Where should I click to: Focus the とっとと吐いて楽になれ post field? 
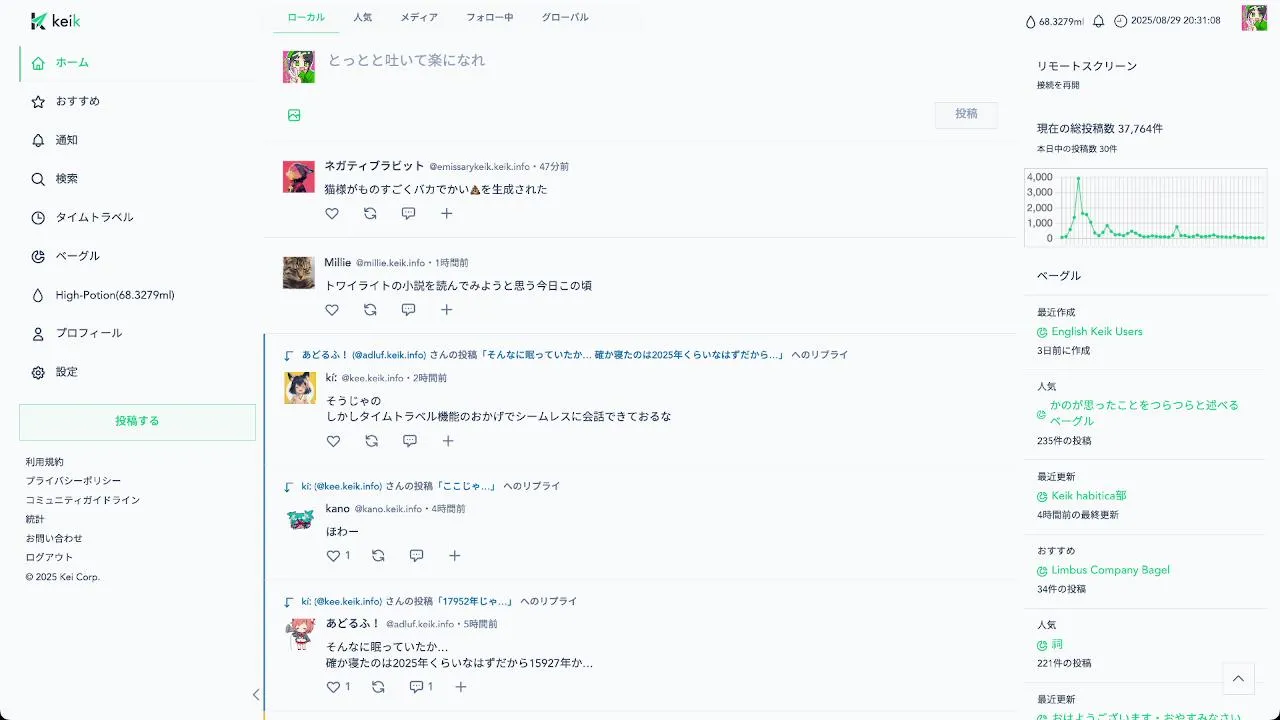[x=660, y=60]
